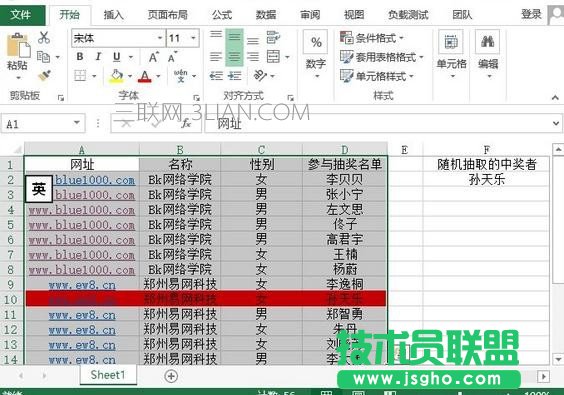
Task: Decrease the cell indent
Action: click(216, 76)
